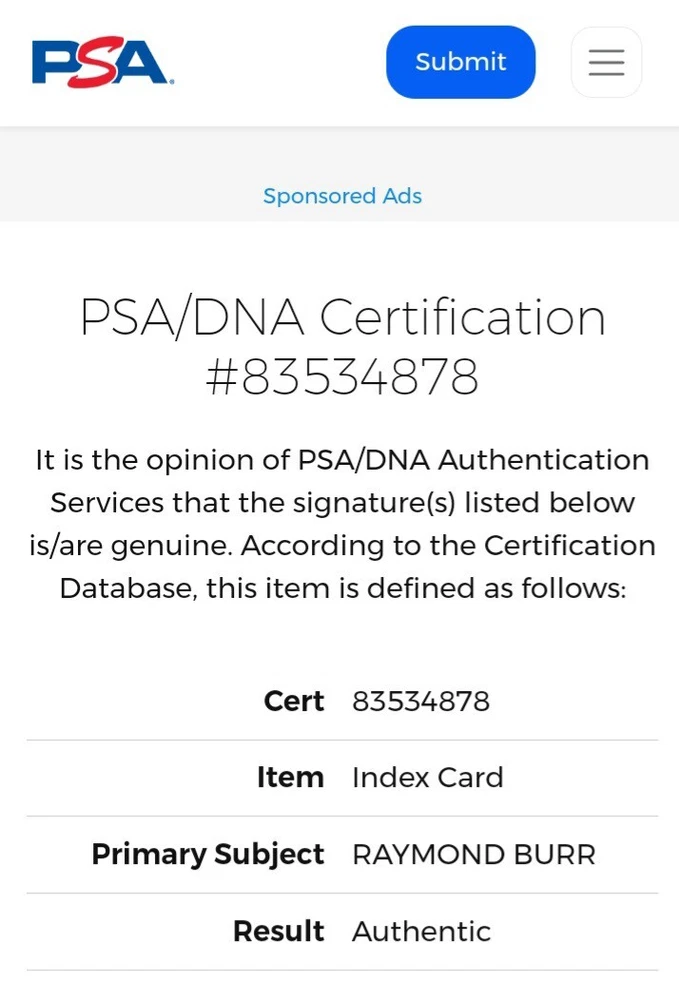The width and height of the screenshot is (679, 1000).
Task: Click the #83534878 number in the heading
Action: [342, 378]
